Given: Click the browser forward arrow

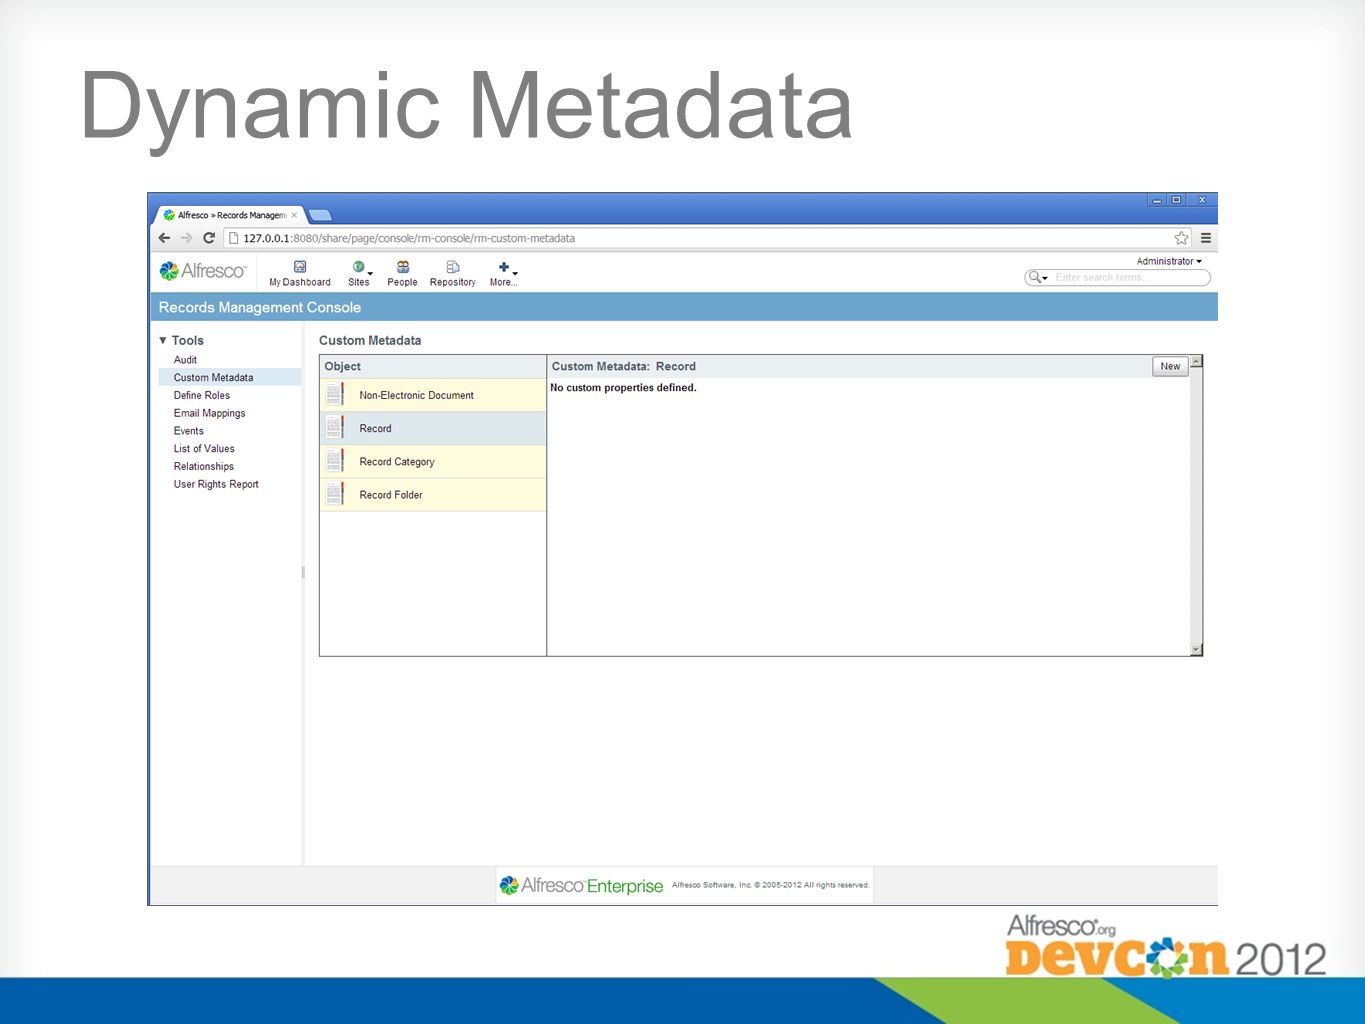Looking at the screenshot, I should (x=186, y=238).
